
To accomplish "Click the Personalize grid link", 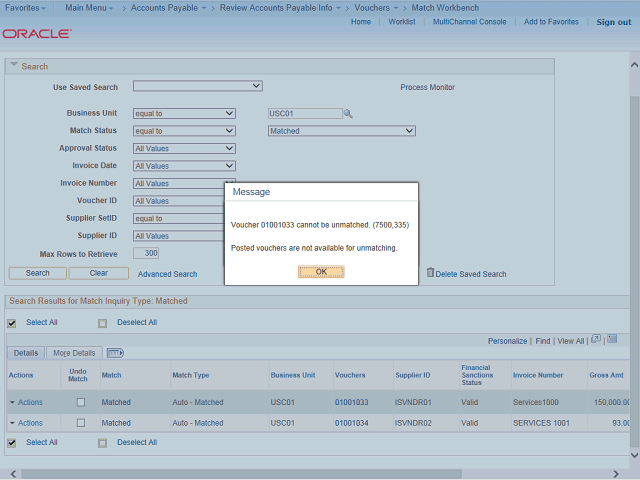I will click(x=507, y=341).
